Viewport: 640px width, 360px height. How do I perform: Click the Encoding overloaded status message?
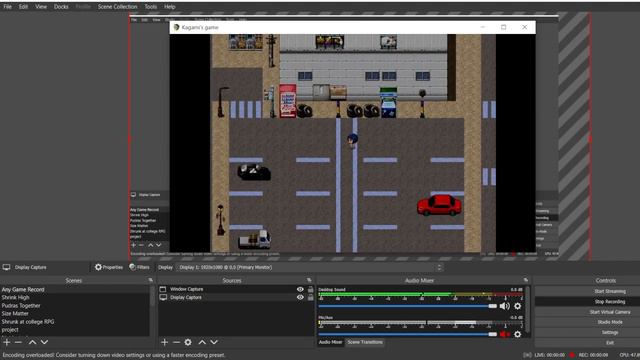click(114, 355)
